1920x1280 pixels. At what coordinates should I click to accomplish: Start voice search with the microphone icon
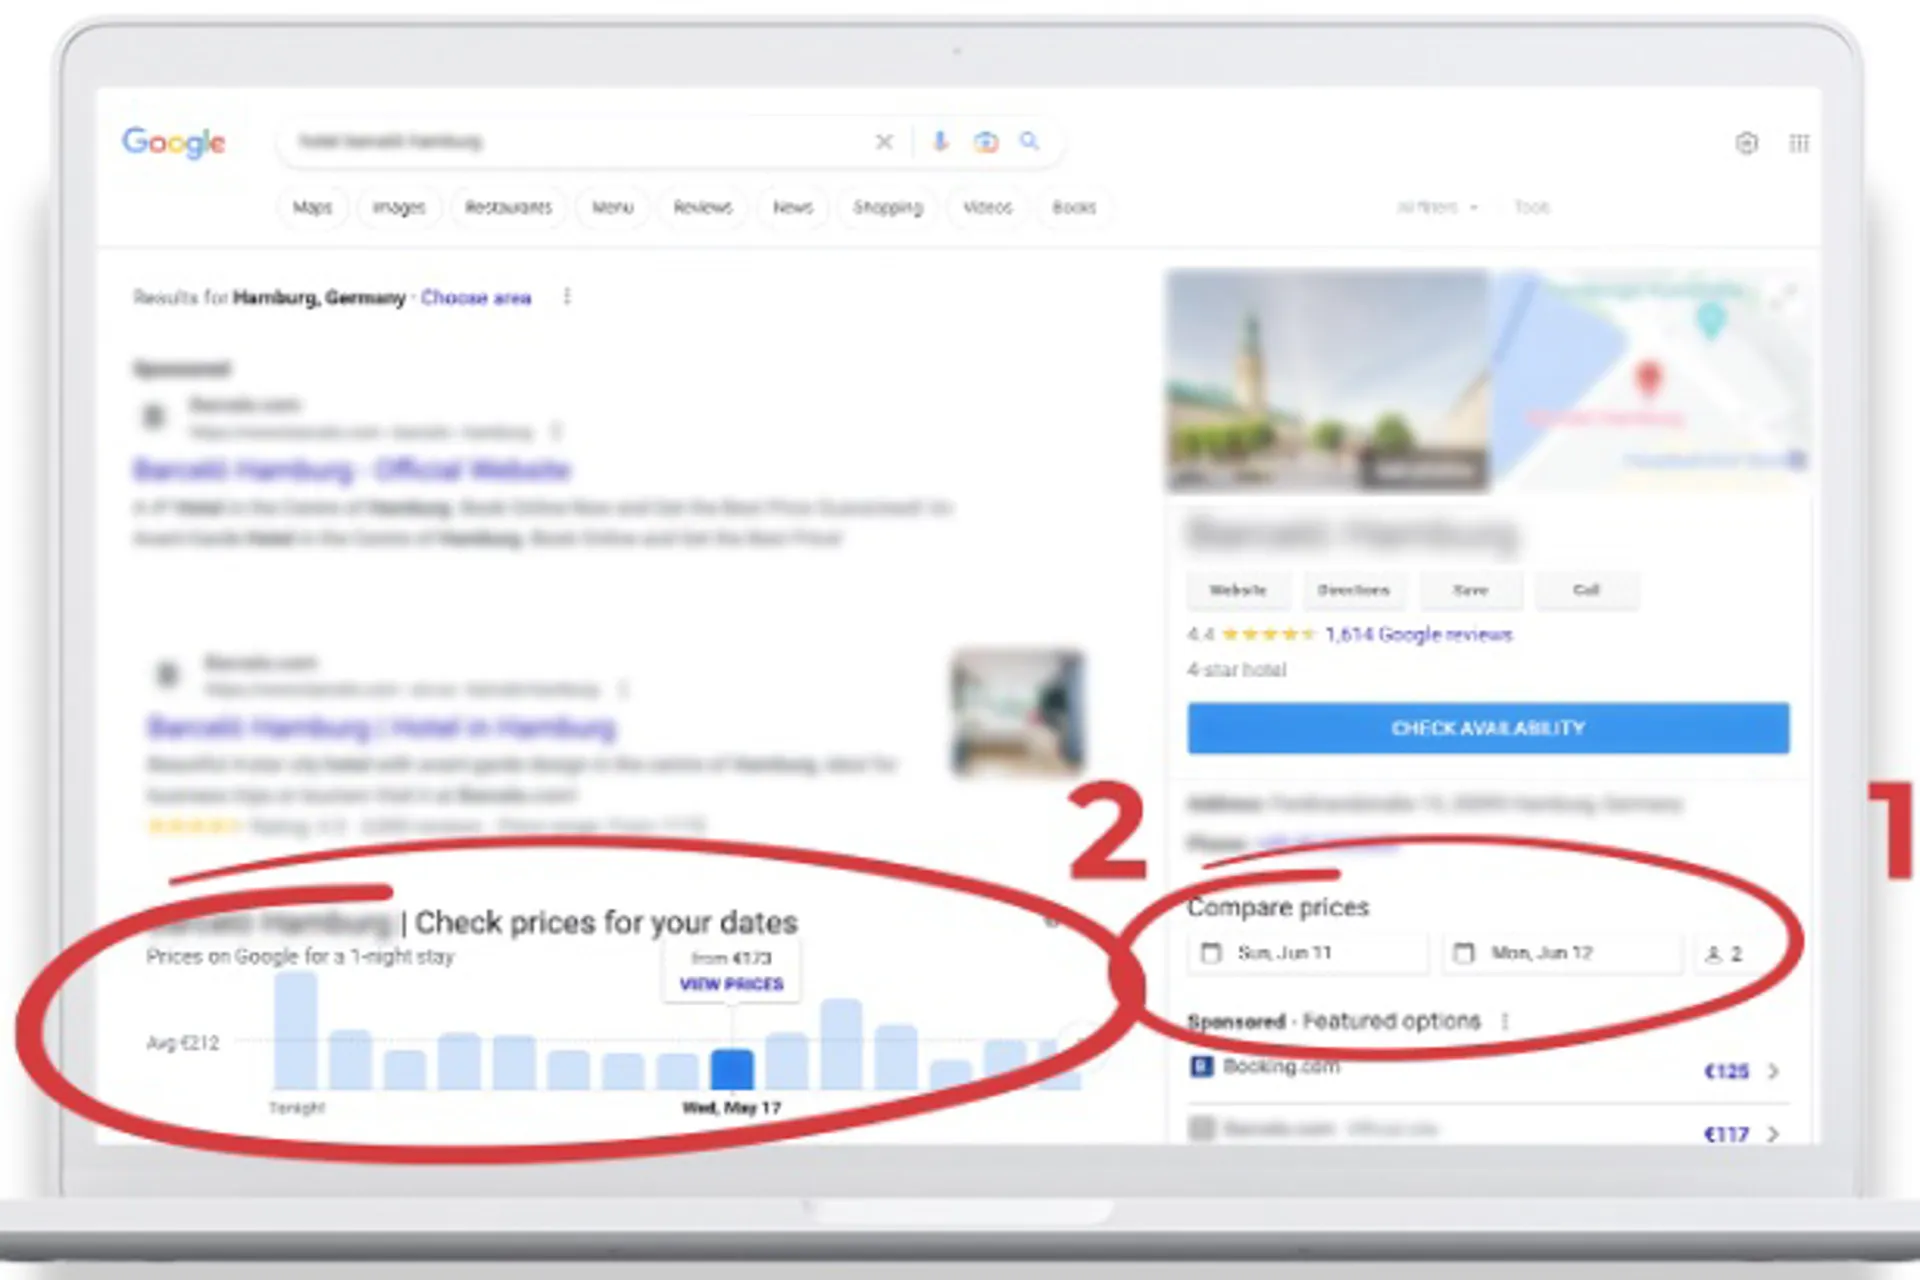940,142
